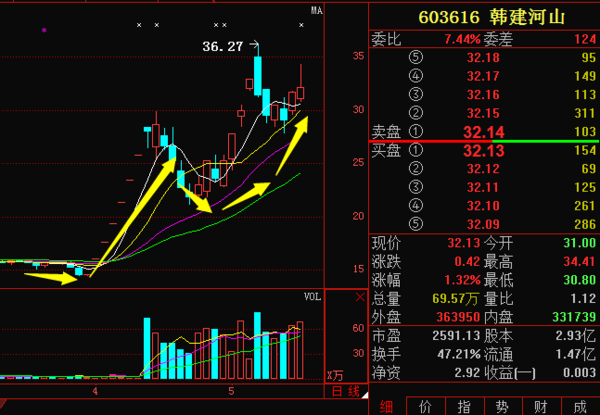This screenshot has height=415, width=600.
Task: Switch to the 价 tab
Action: [x=426, y=406]
